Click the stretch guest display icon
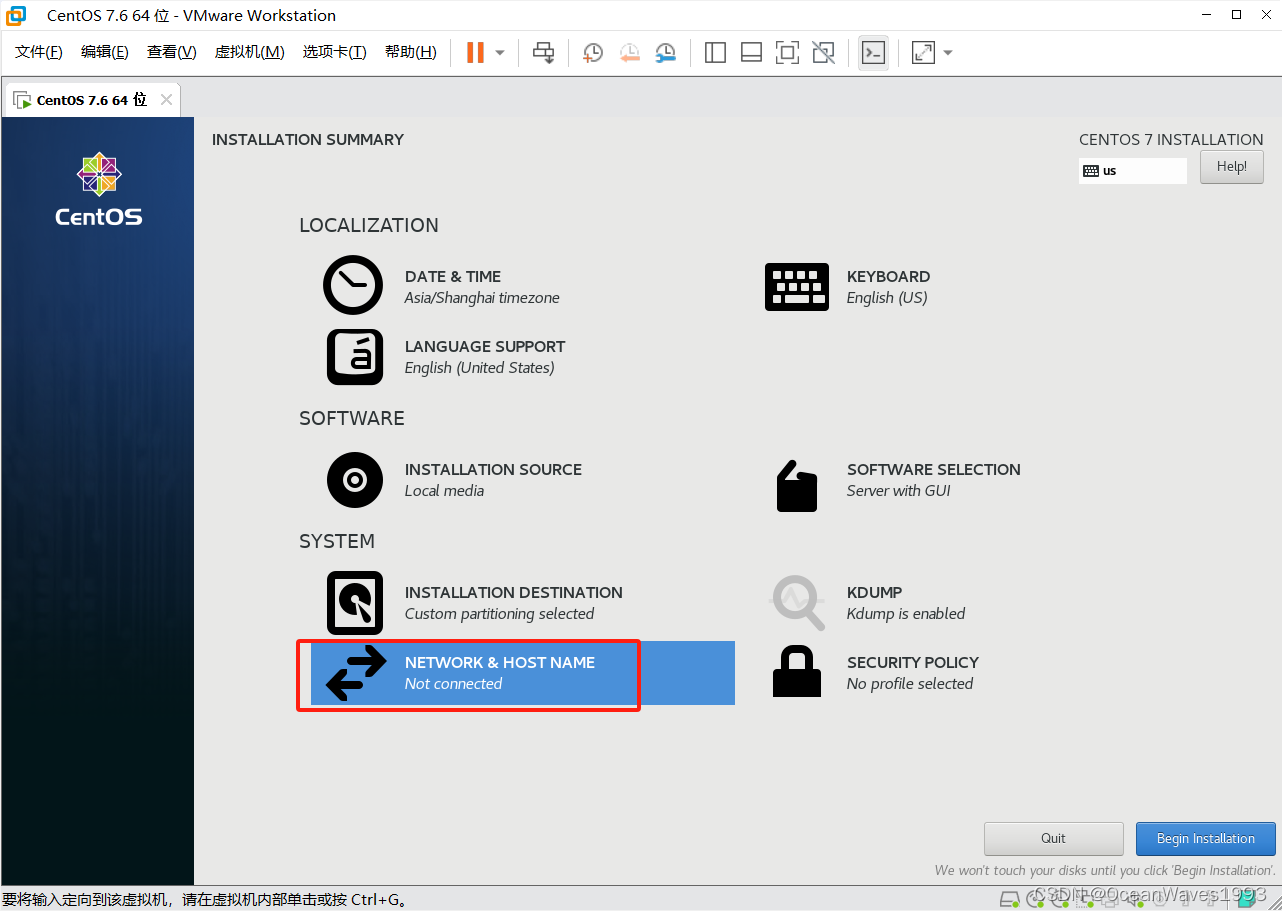1282x911 pixels. point(923,52)
